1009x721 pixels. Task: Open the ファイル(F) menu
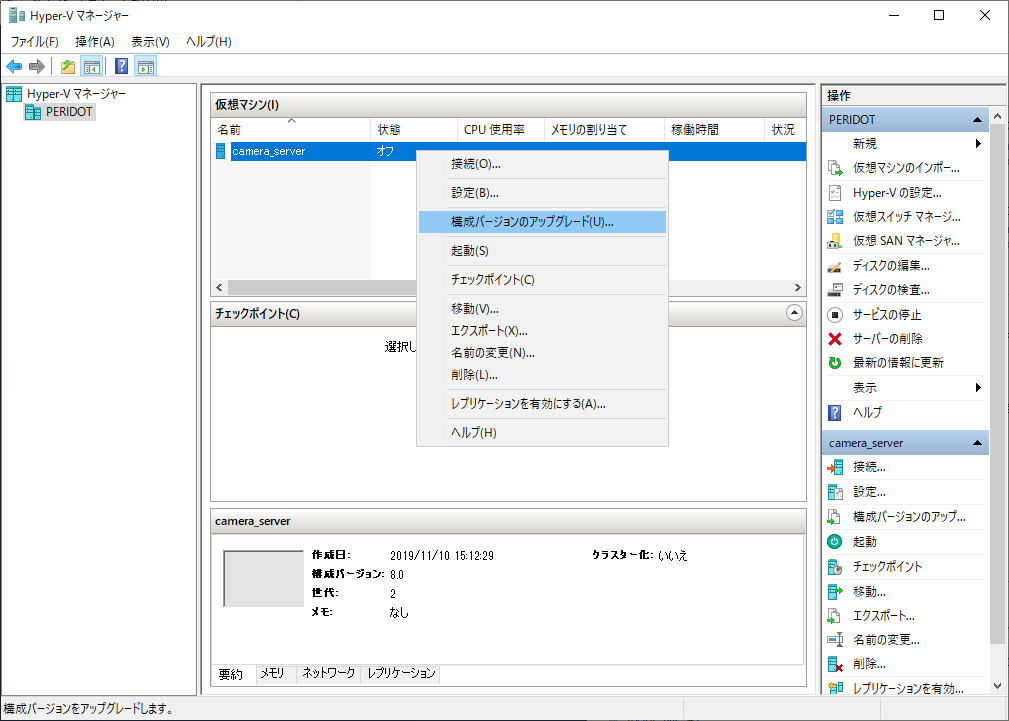pos(35,42)
